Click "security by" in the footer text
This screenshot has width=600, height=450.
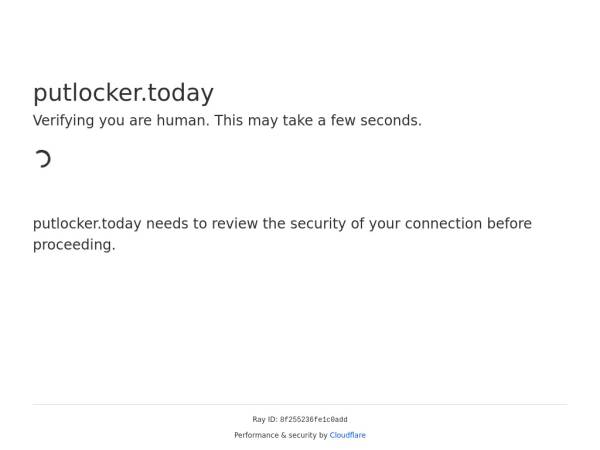click(308, 435)
